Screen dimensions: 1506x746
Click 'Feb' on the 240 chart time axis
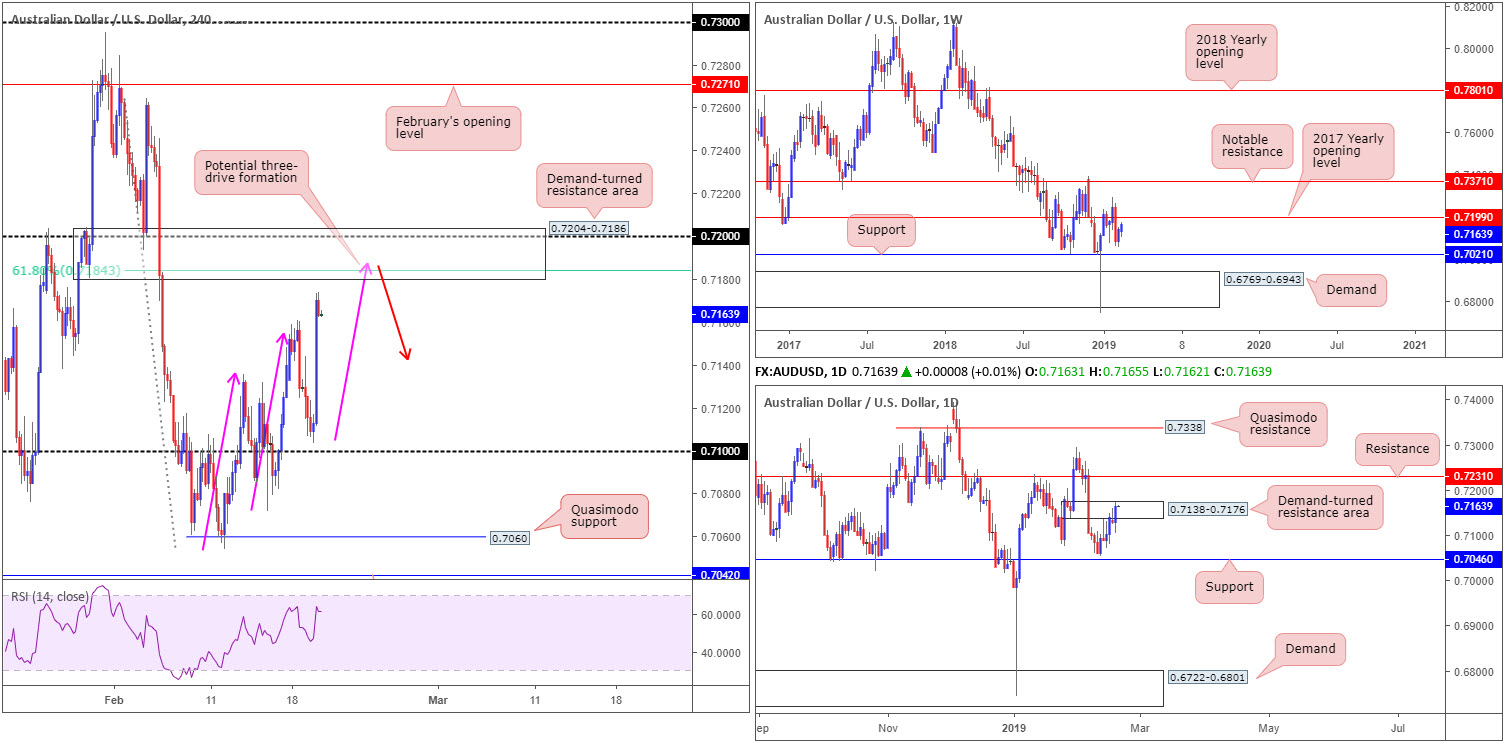click(x=114, y=700)
